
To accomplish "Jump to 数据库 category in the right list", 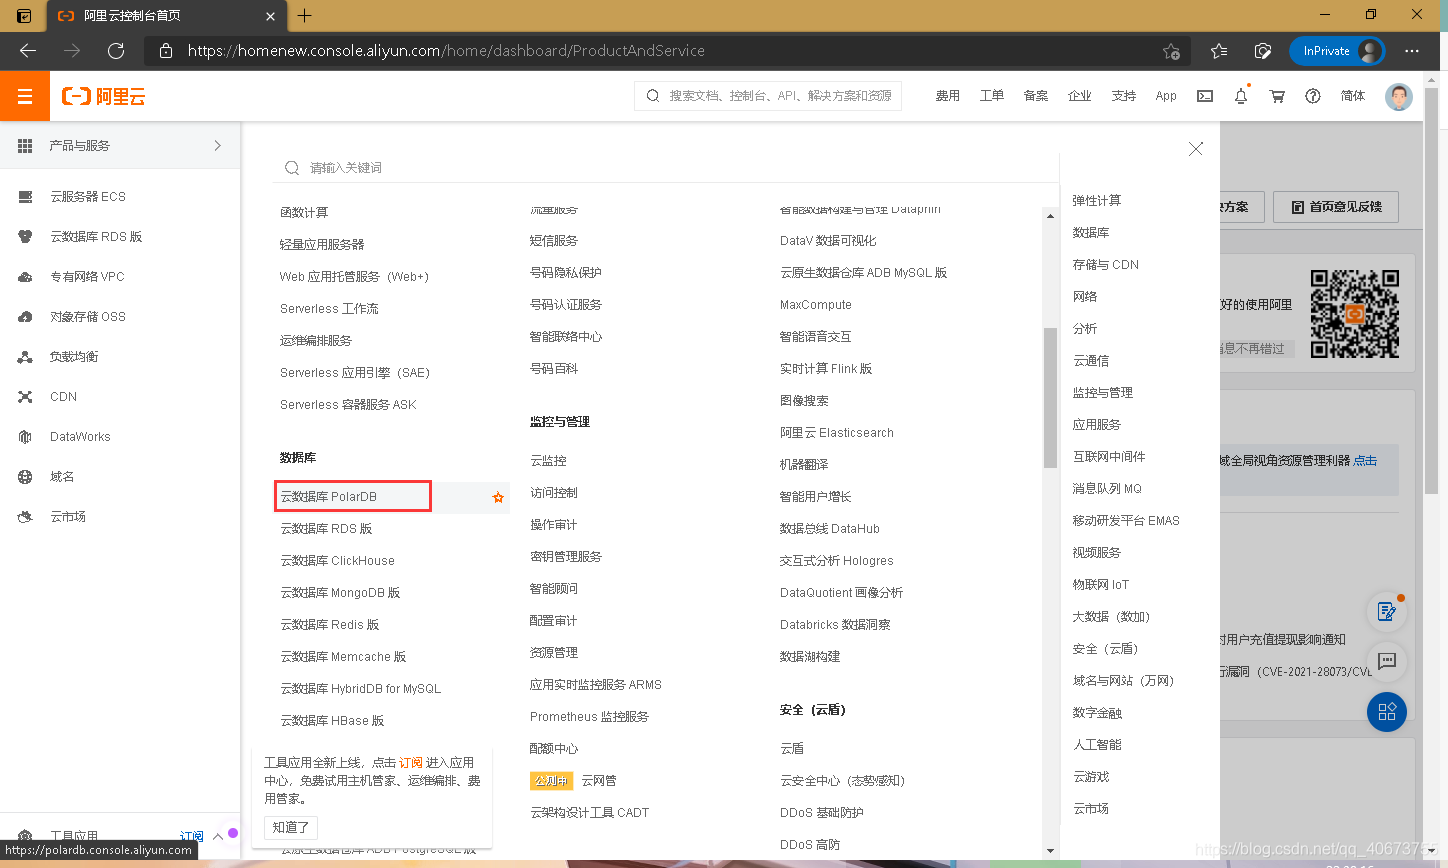I will 1091,233.
